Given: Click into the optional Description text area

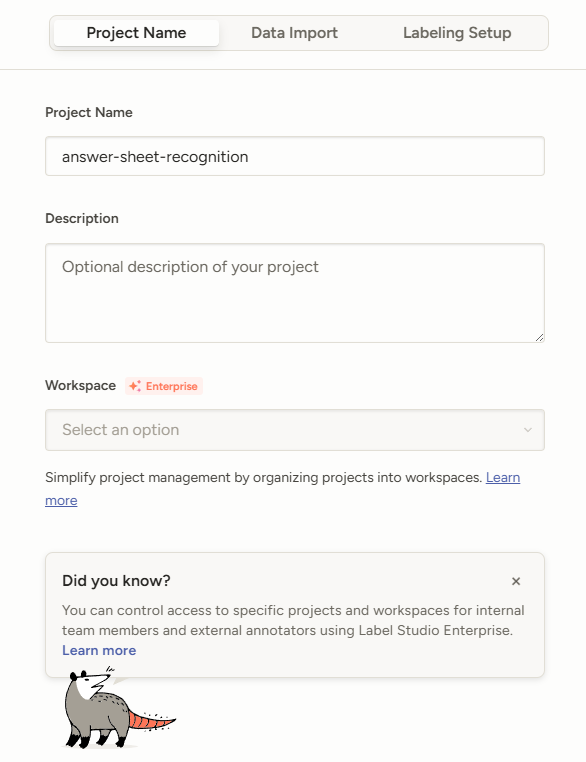Looking at the screenshot, I should (295, 293).
